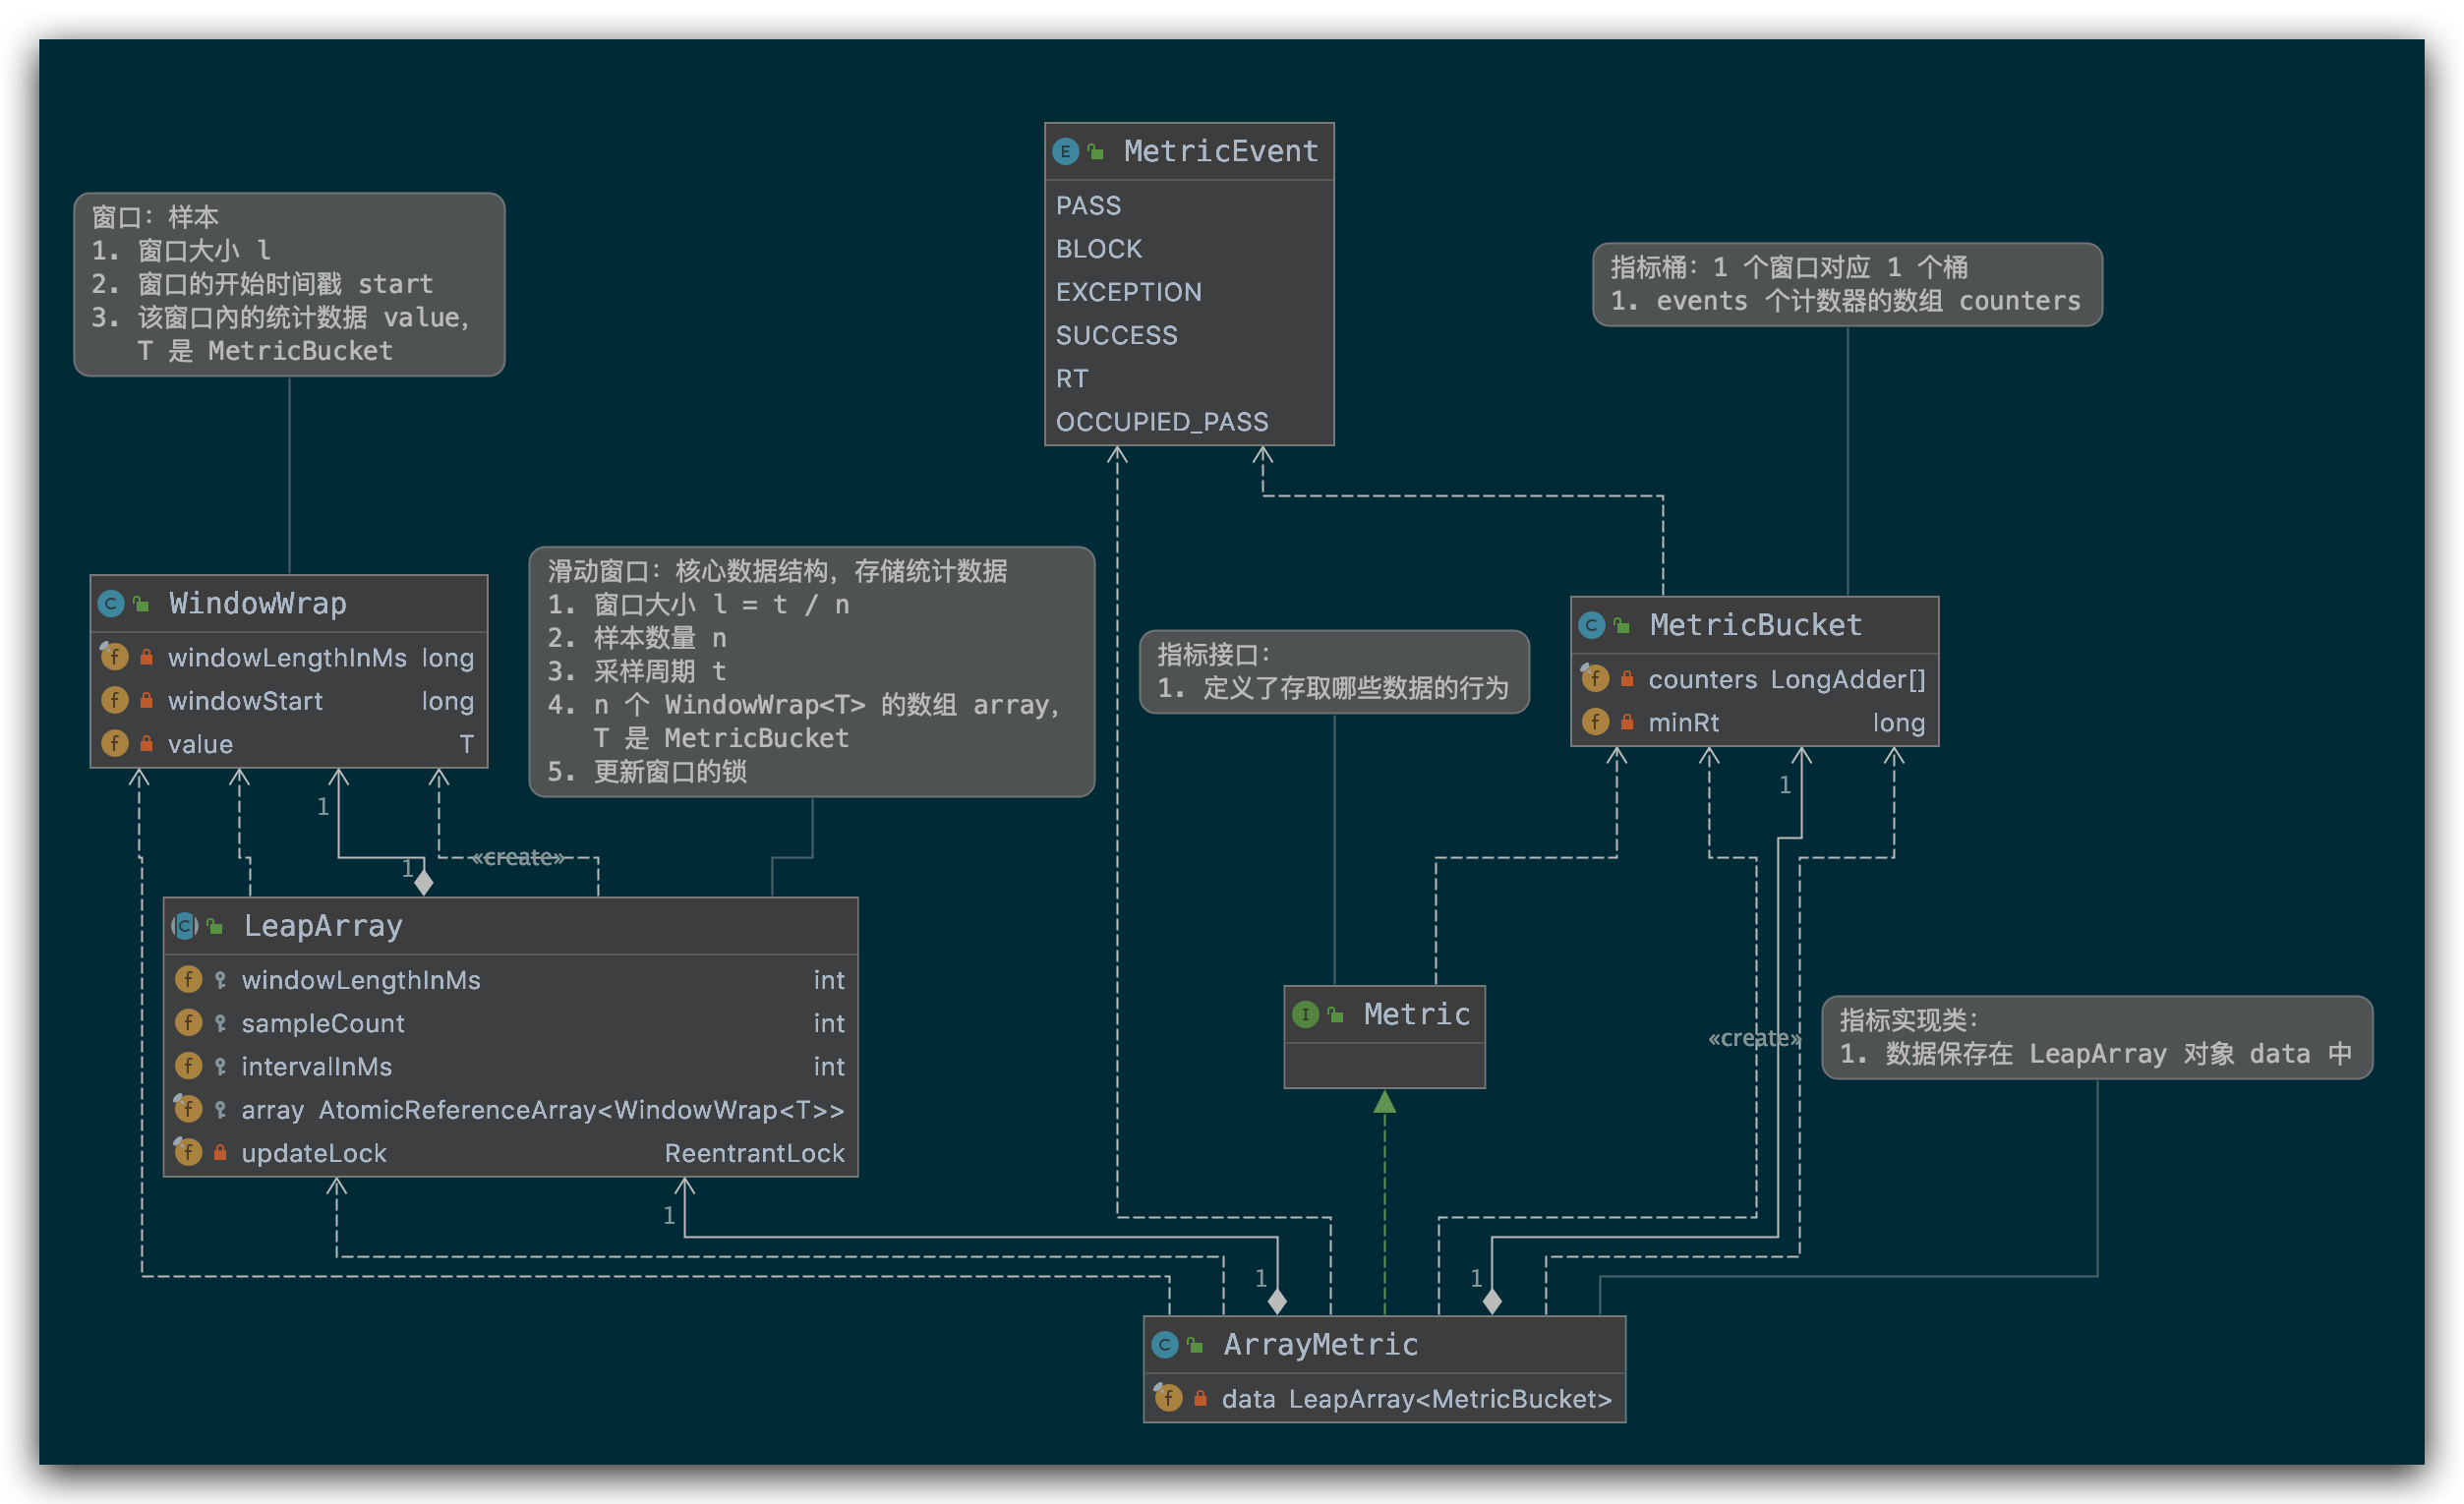The height and width of the screenshot is (1504, 2464).
Task: Click the lock icon on windowStart field
Action: click(146, 700)
